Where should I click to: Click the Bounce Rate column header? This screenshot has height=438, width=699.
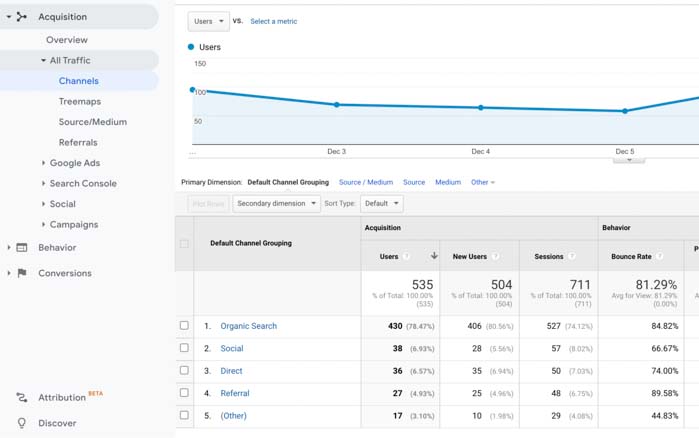coord(631,257)
